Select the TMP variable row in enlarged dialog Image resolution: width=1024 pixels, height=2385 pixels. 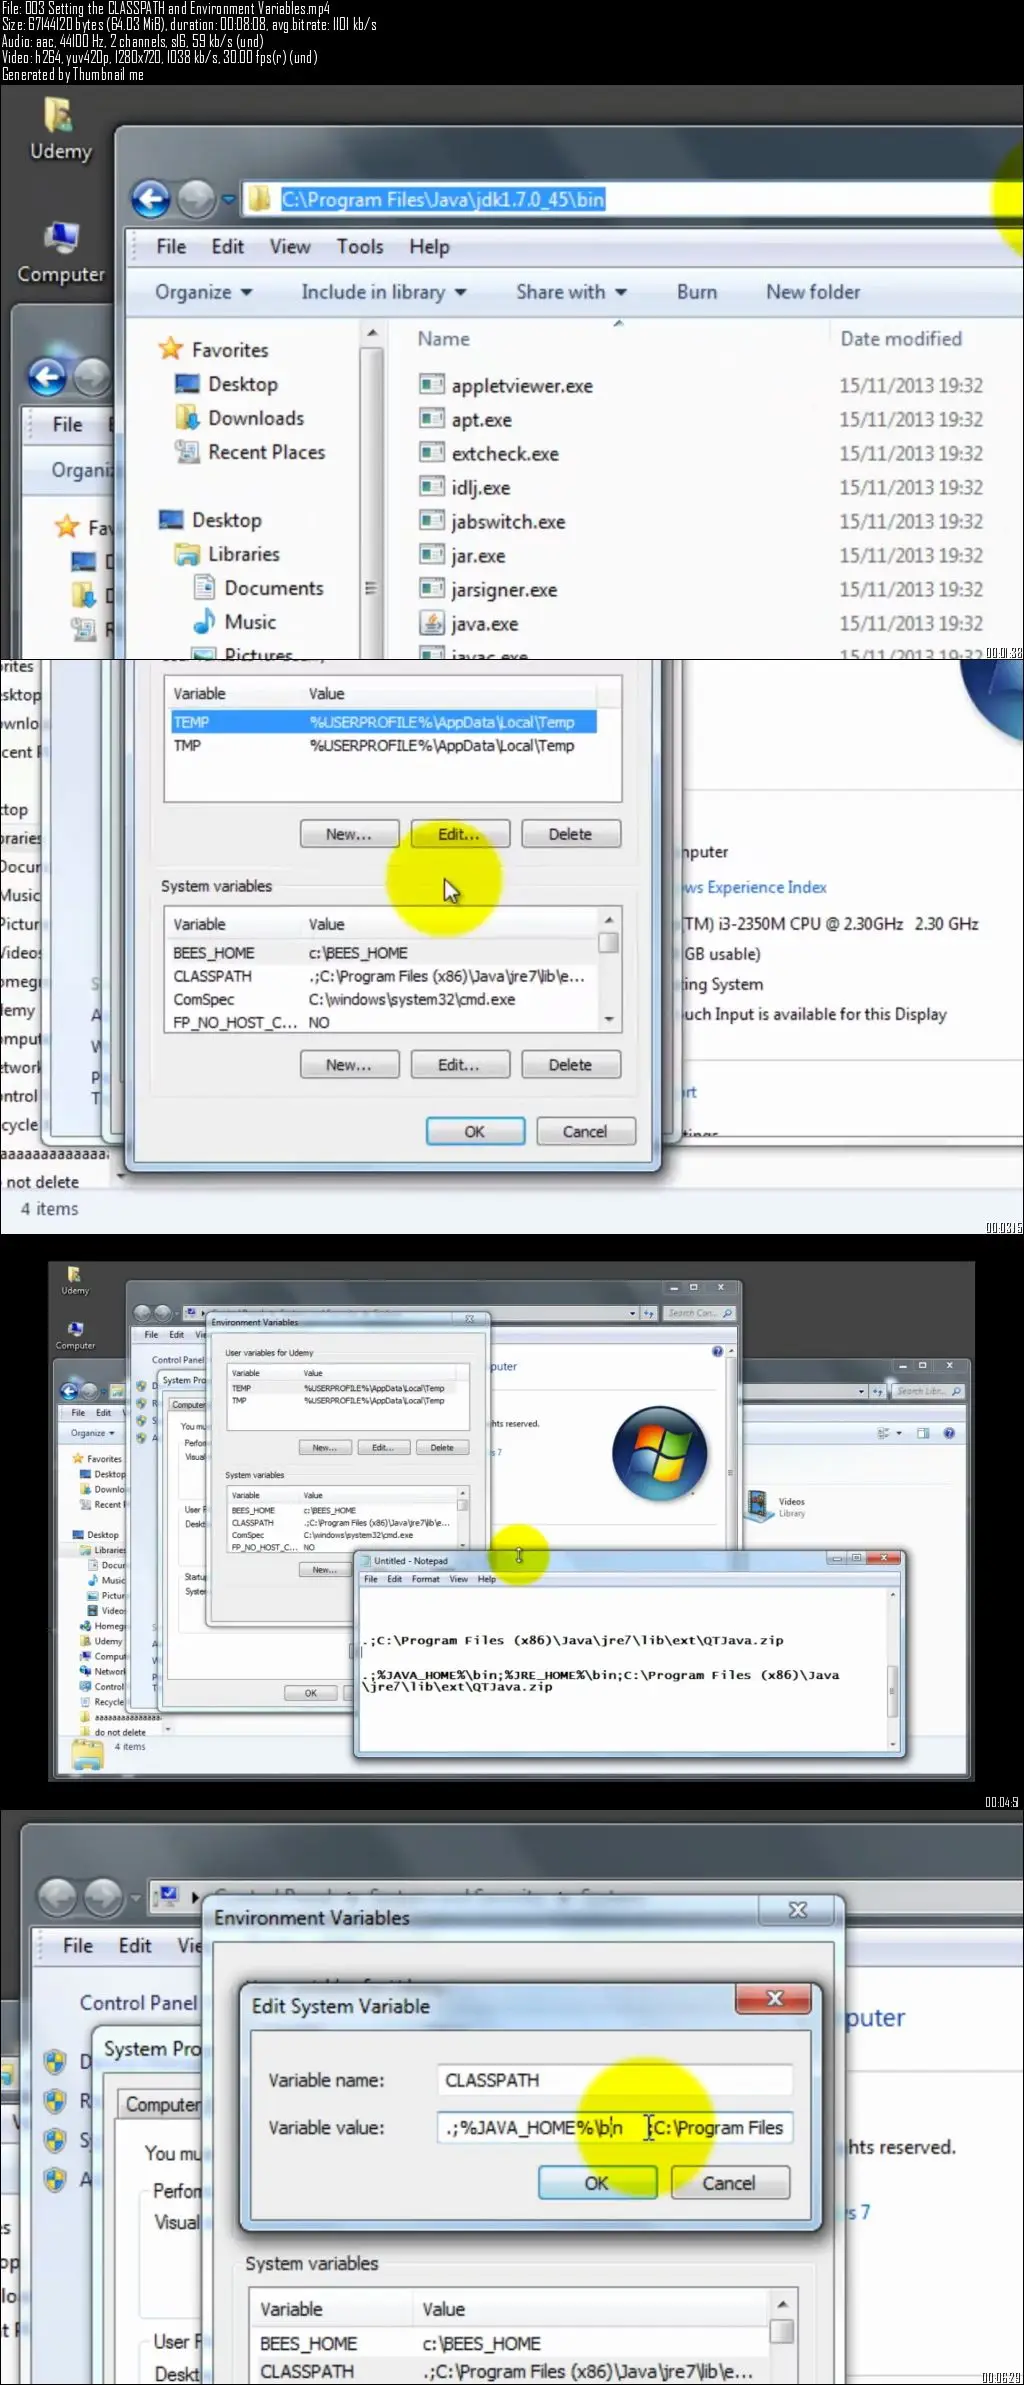384,745
